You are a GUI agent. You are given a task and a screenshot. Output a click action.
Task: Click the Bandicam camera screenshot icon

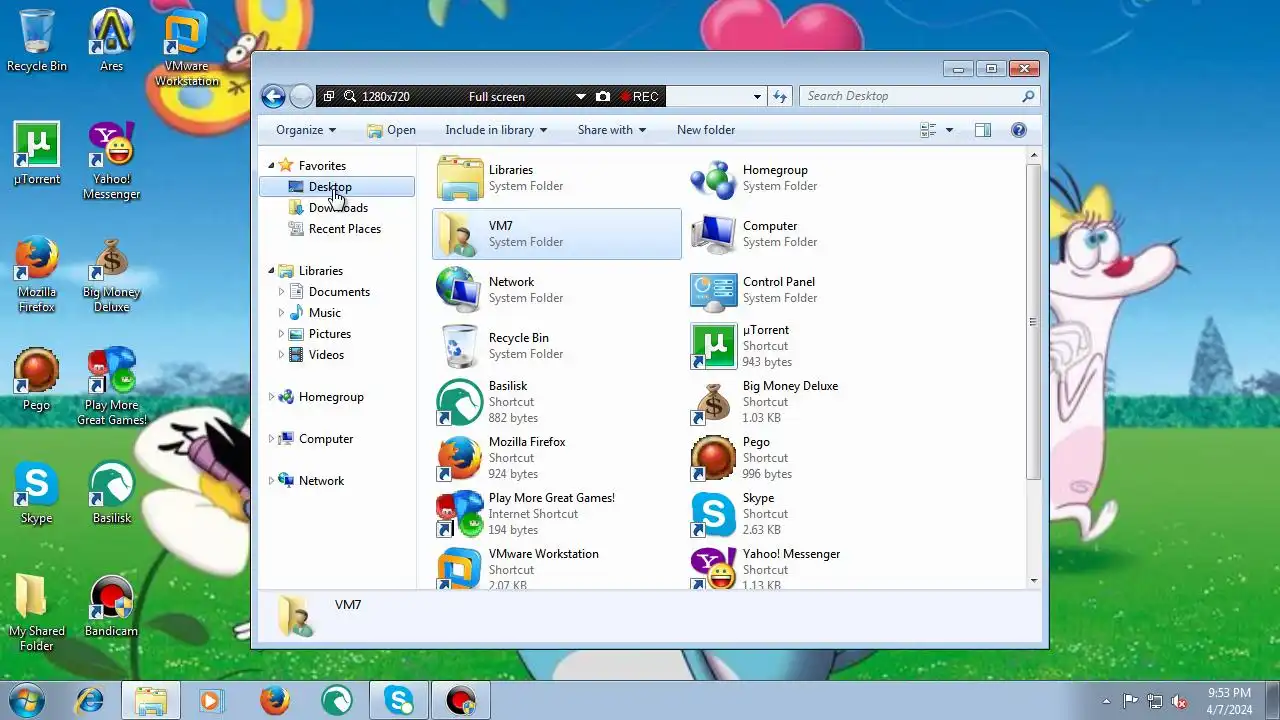603,96
